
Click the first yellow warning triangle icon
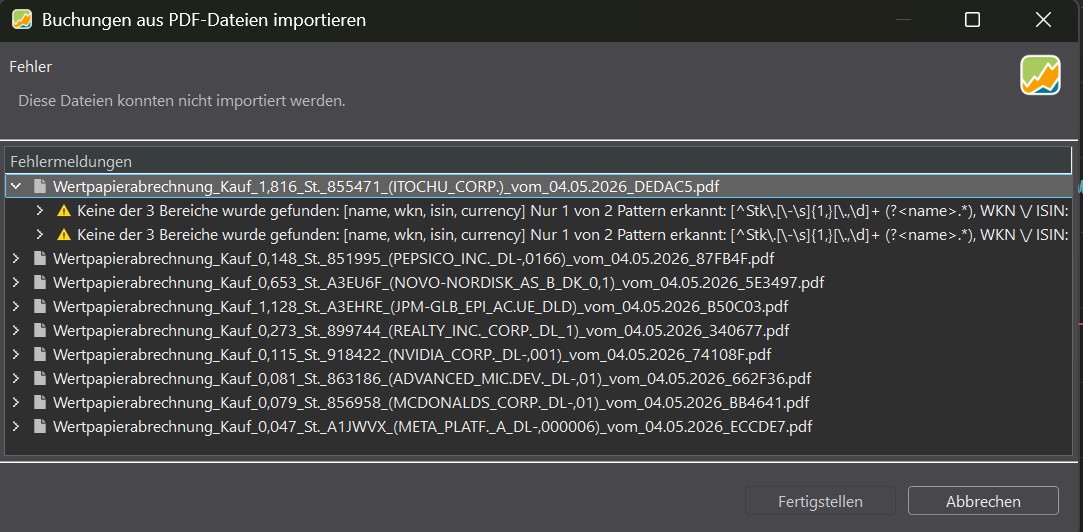[64, 211]
